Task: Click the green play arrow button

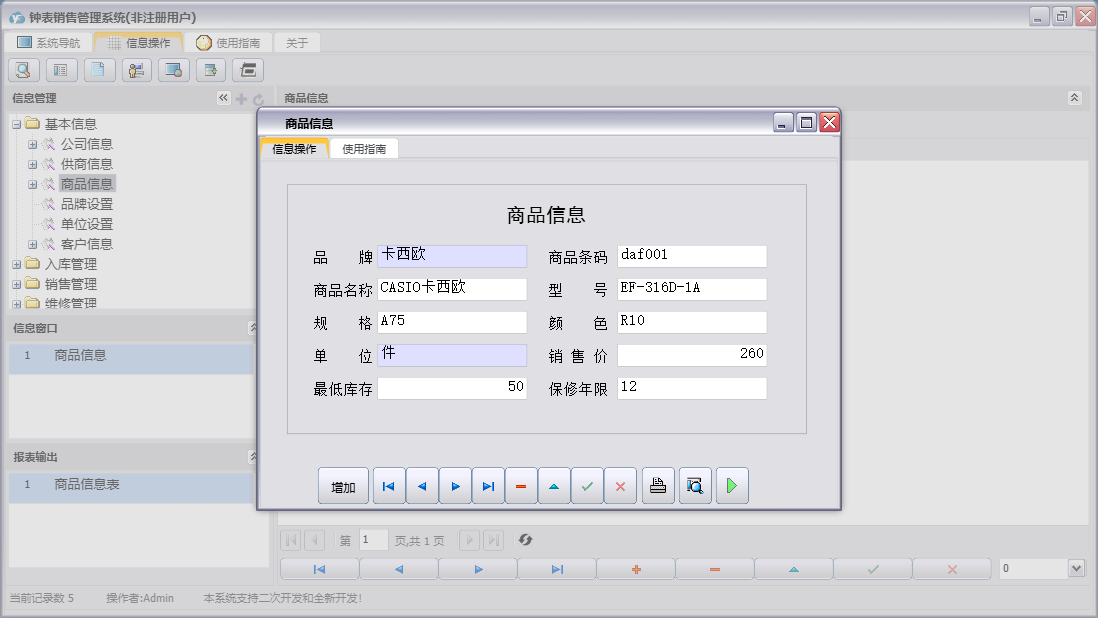Action: 732,486
